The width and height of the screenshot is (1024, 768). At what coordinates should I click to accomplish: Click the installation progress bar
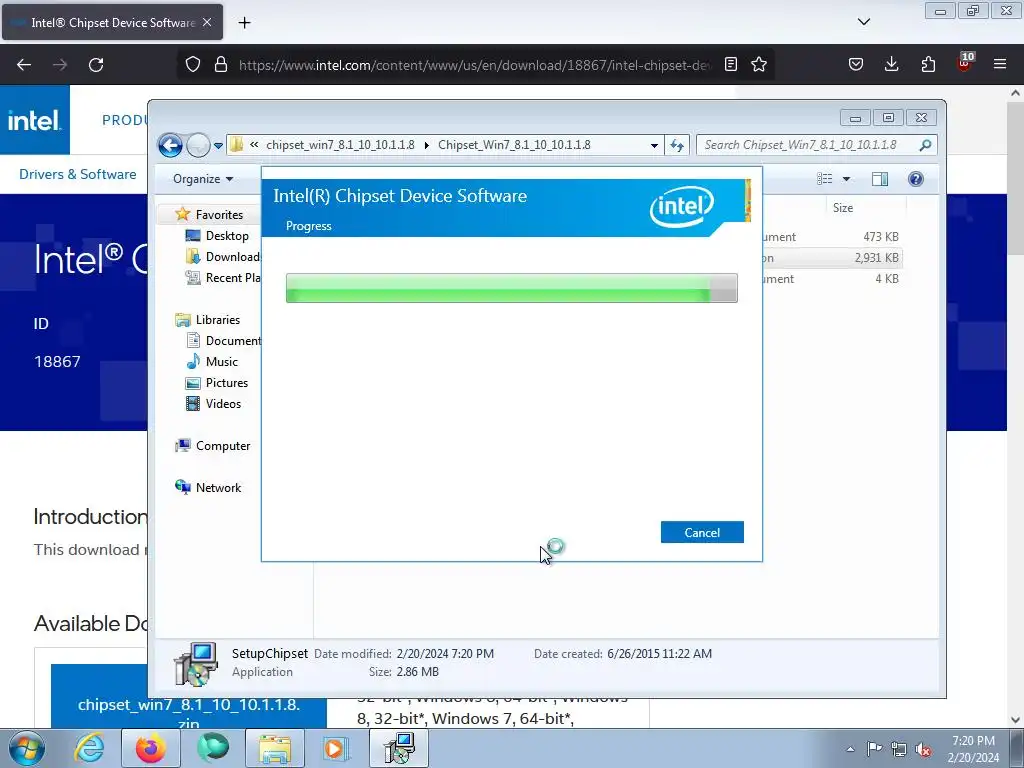[x=511, y=288]
